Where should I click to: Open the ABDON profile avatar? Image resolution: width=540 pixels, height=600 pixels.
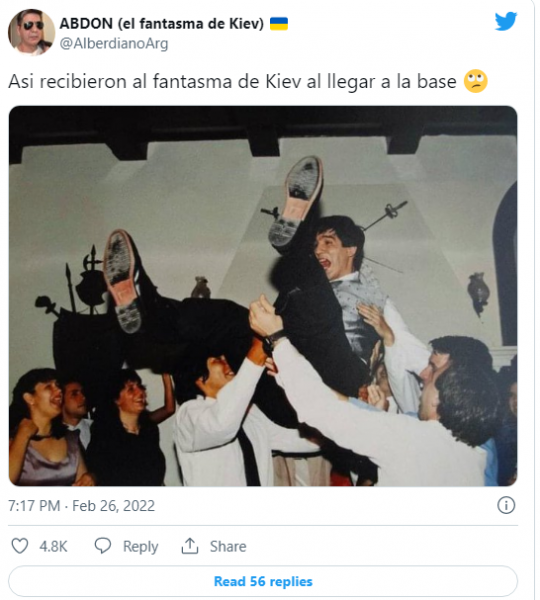[31, 33]
